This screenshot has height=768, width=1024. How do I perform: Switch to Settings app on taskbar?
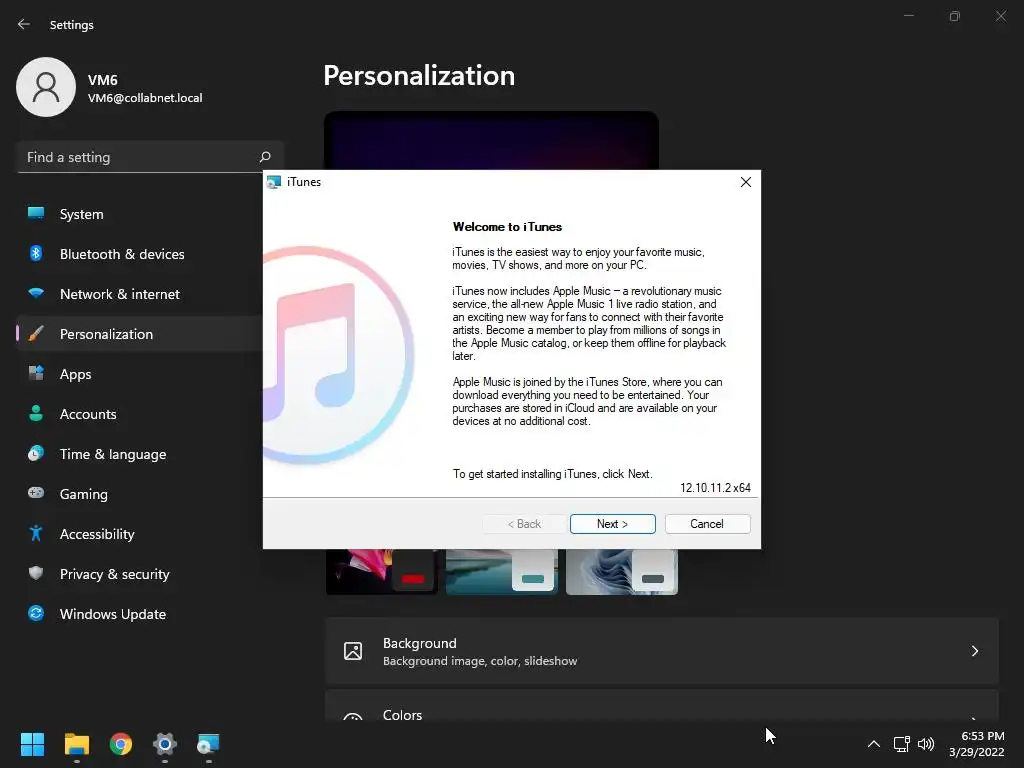pyautogui.click(x=165, y=744)
